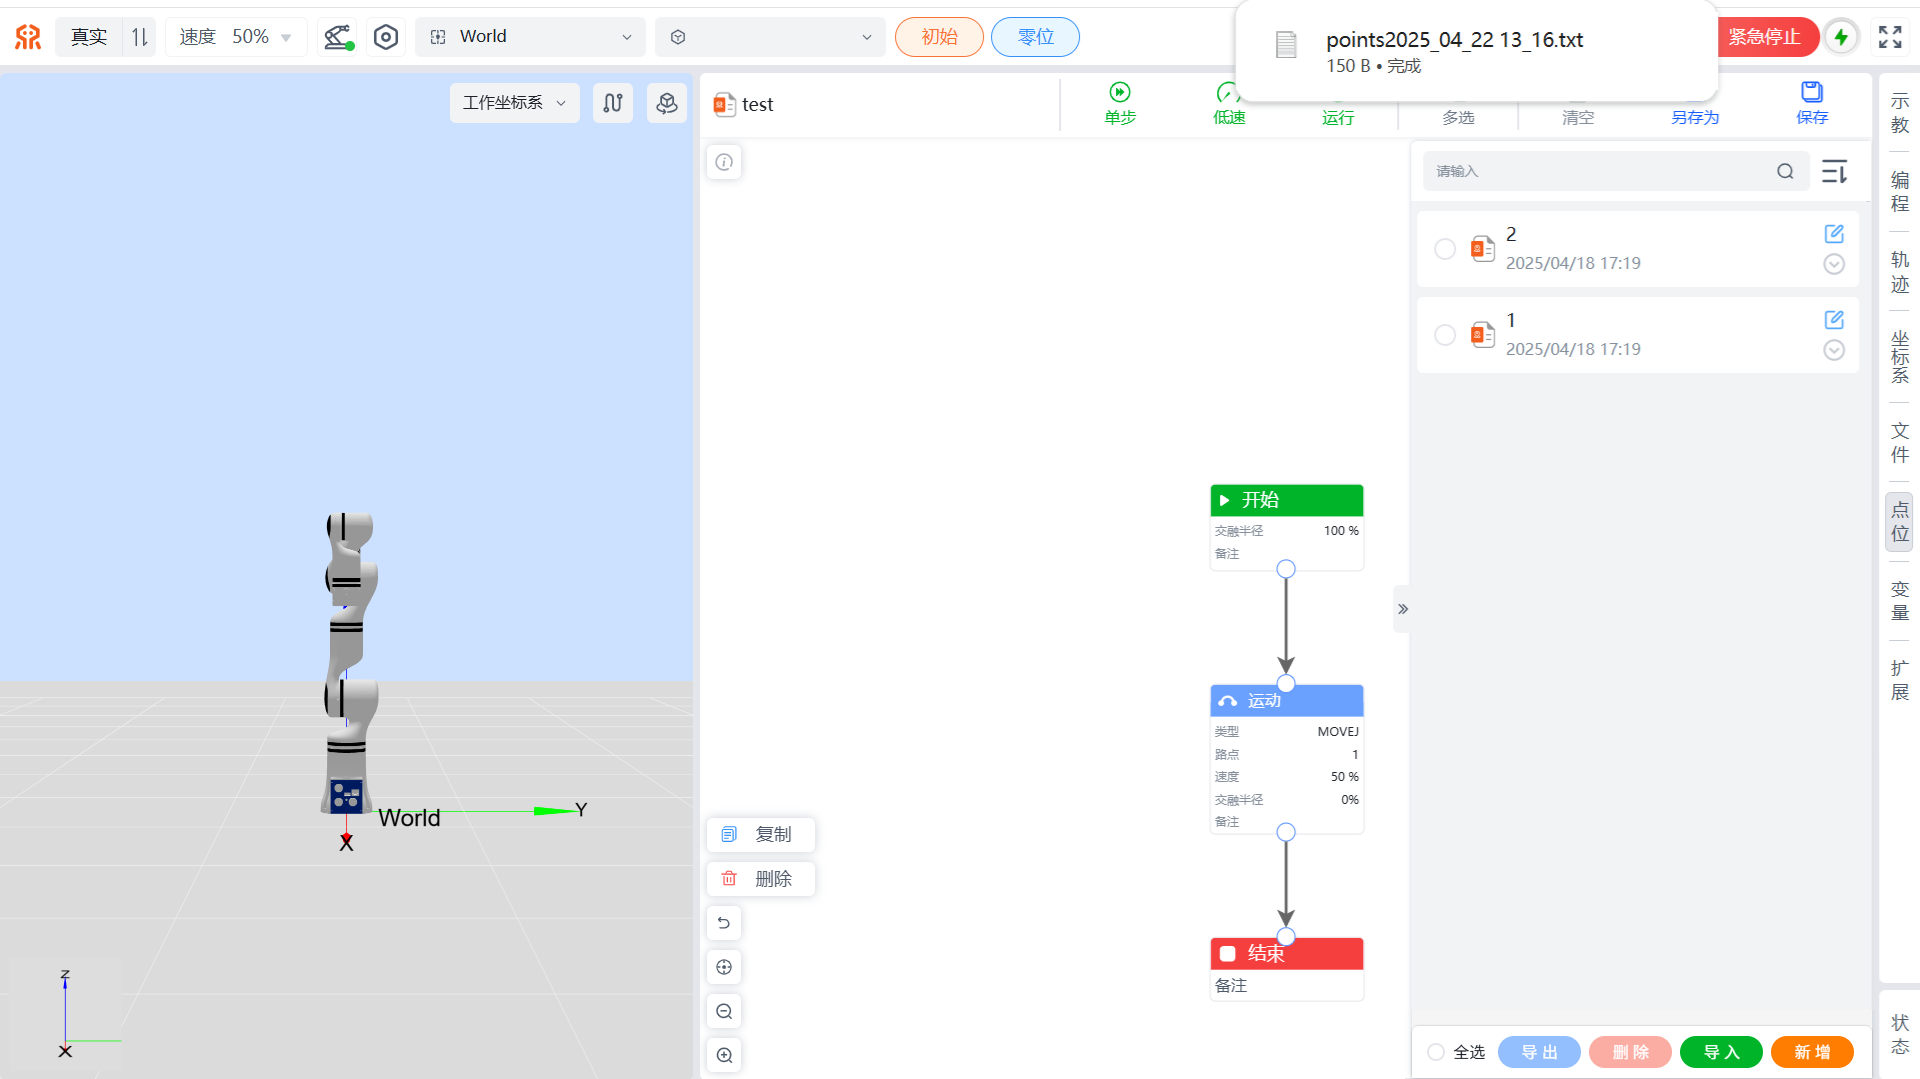Click the single-step (单步) run icon
The image size is (1920, 1079).
(1119, 93)
